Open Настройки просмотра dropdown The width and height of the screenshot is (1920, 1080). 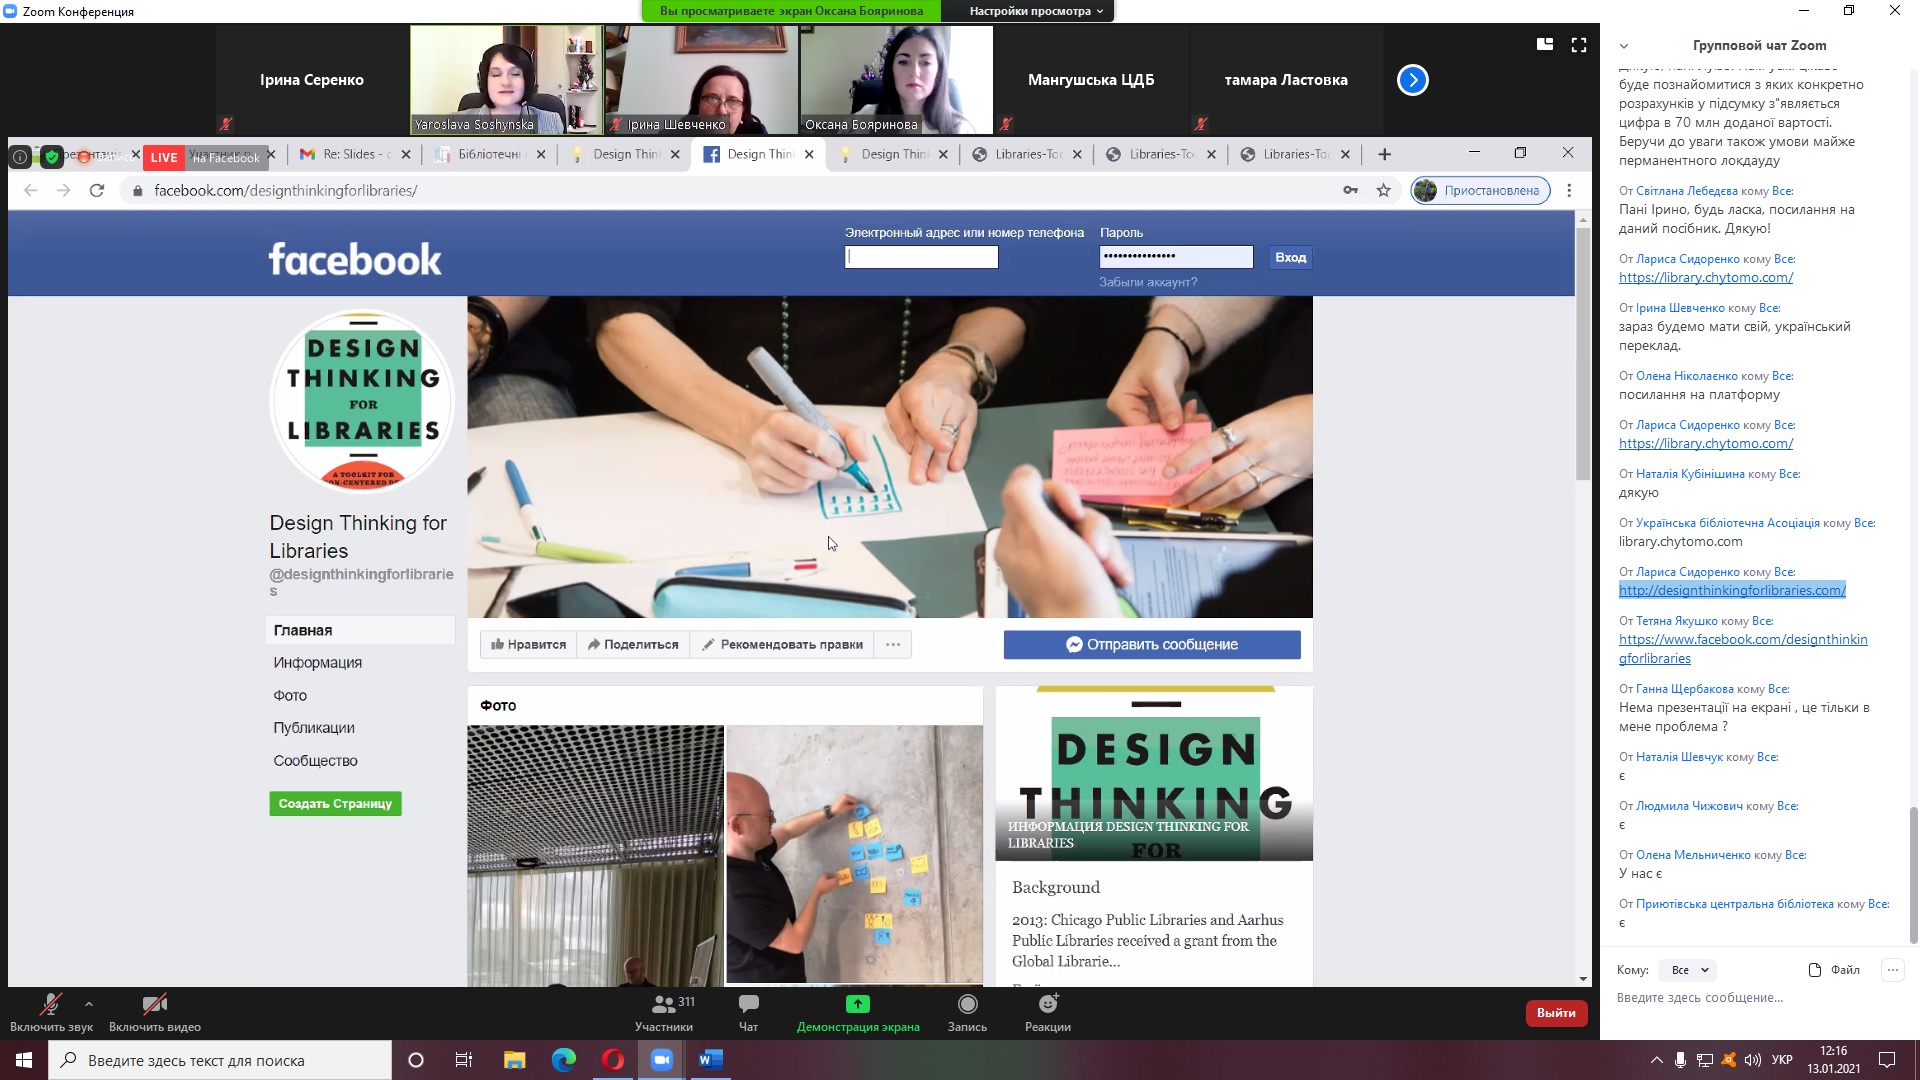(x=1035, y=11)
